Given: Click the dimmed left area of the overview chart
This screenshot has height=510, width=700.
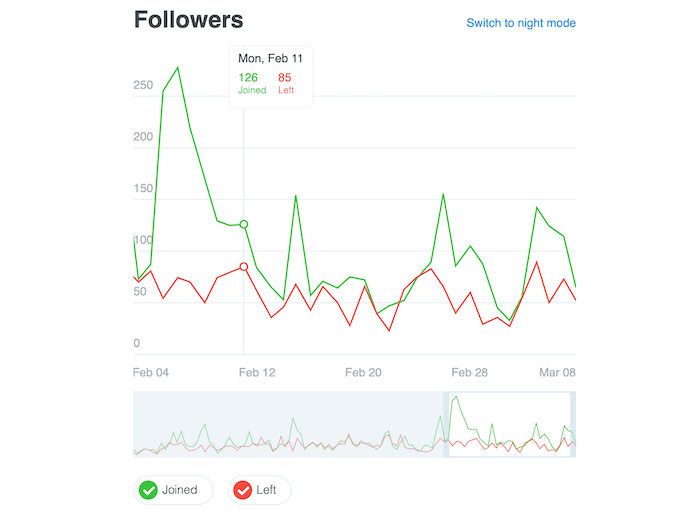Looking at the screenshot, I should [288, 424].
